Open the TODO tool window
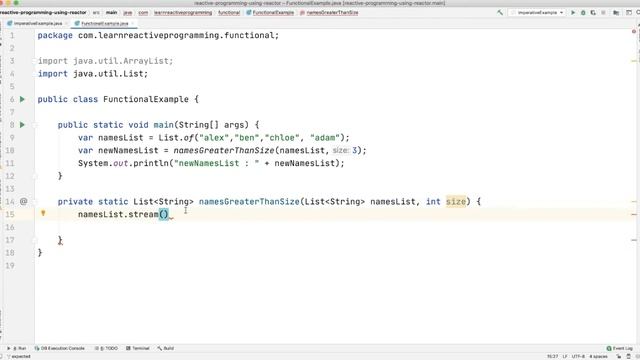 (106, 348)
